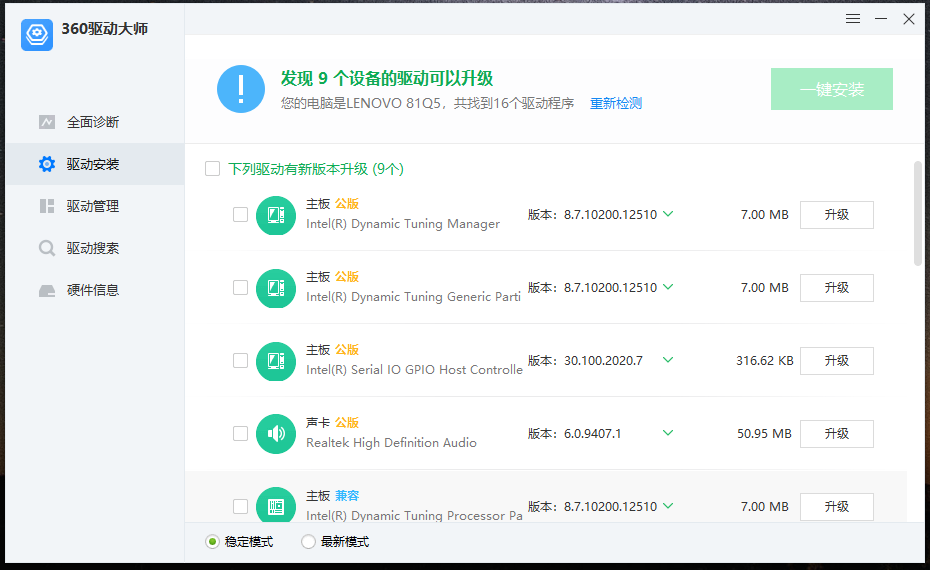This screenshot has height=570, width=930.
Task: Click the 全面诊断 sidebar icon
Action: (x=47, y=122)
